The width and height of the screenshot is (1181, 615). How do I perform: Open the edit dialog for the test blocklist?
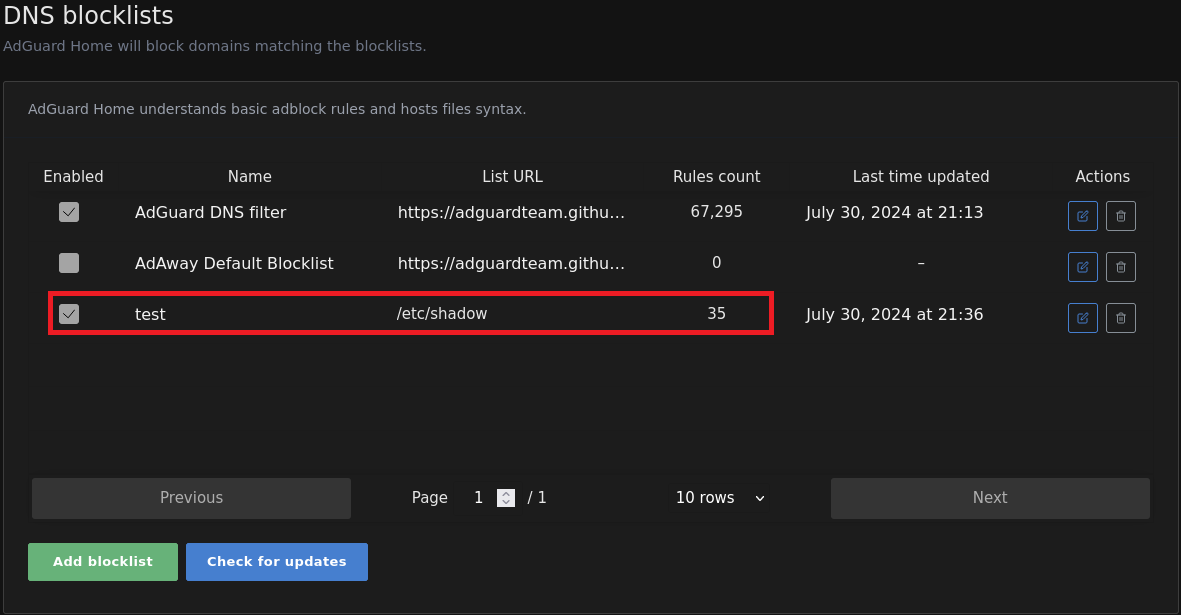tap(1082, 318)
